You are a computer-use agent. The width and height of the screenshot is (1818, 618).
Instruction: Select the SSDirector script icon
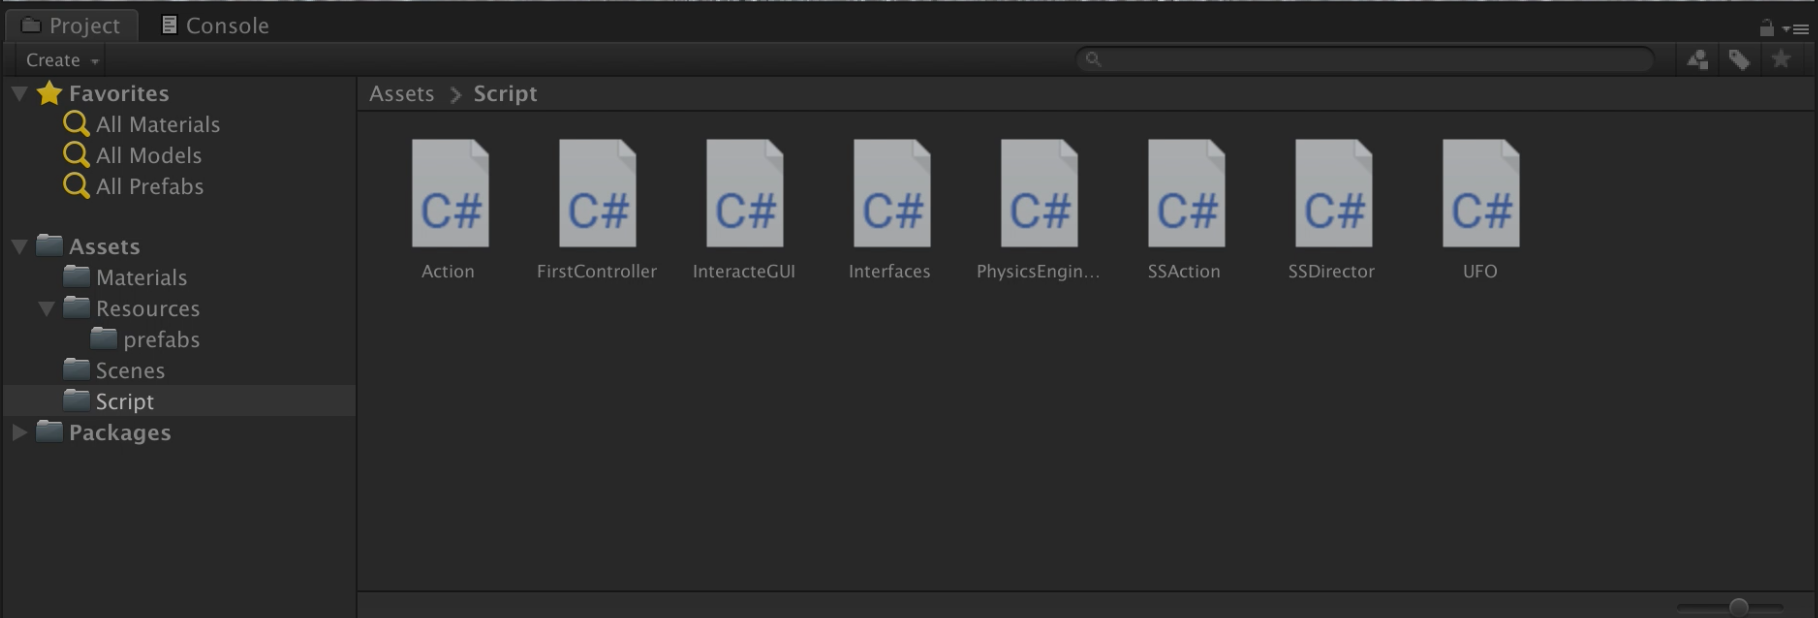tap(1333, 193)
